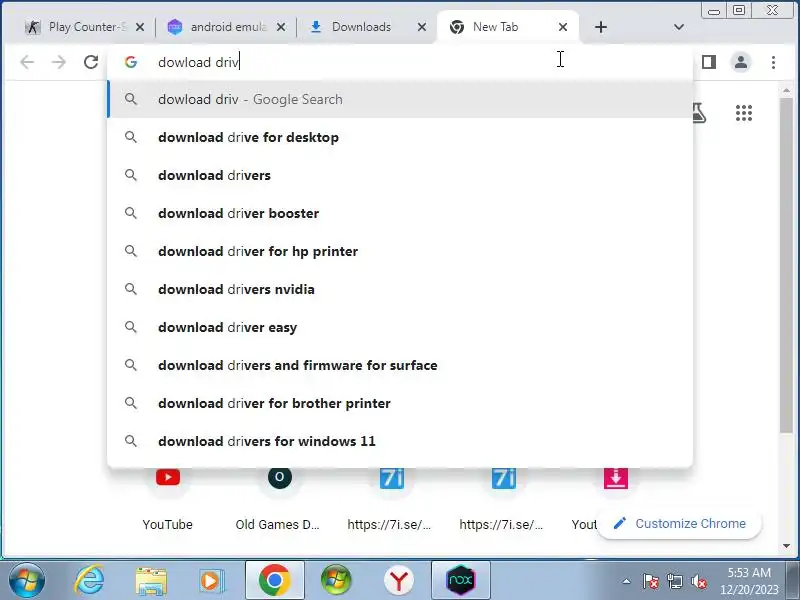Open the side panel icon
This screenshot has height=600, width=800.
(x=709, y=62)
